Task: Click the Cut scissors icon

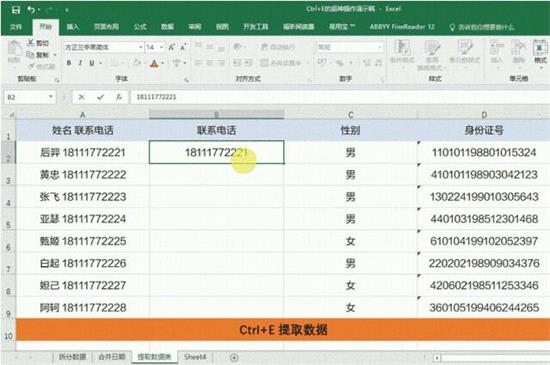Action: [31, 43]
